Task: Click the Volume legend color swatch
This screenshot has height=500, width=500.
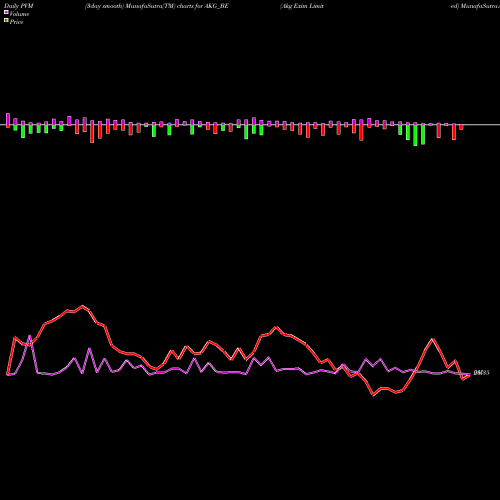Action: [6, 13]
